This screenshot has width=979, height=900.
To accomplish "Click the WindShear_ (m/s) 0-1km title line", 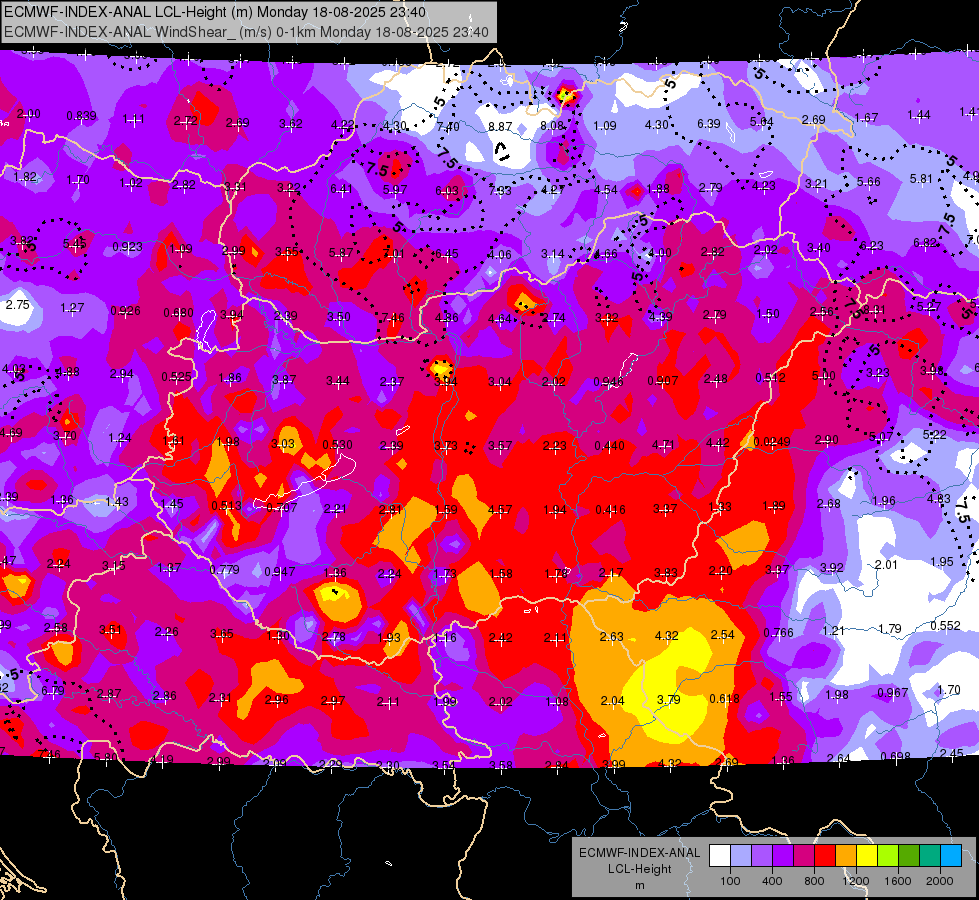I will 246,32.
